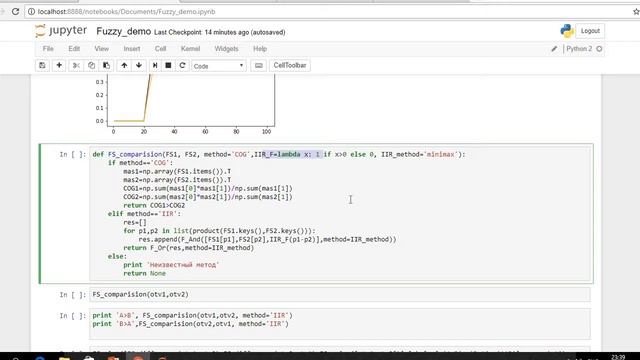Screen dimensions: 640x360
Task: Insert cell below with plus icon
Action: point(59,65)
